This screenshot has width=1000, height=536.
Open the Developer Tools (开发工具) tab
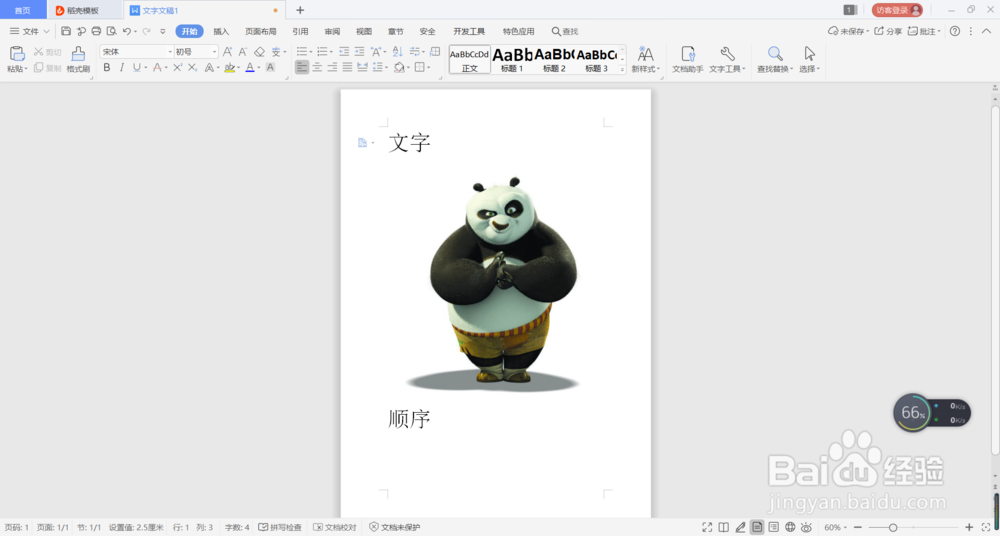[469, 31]
